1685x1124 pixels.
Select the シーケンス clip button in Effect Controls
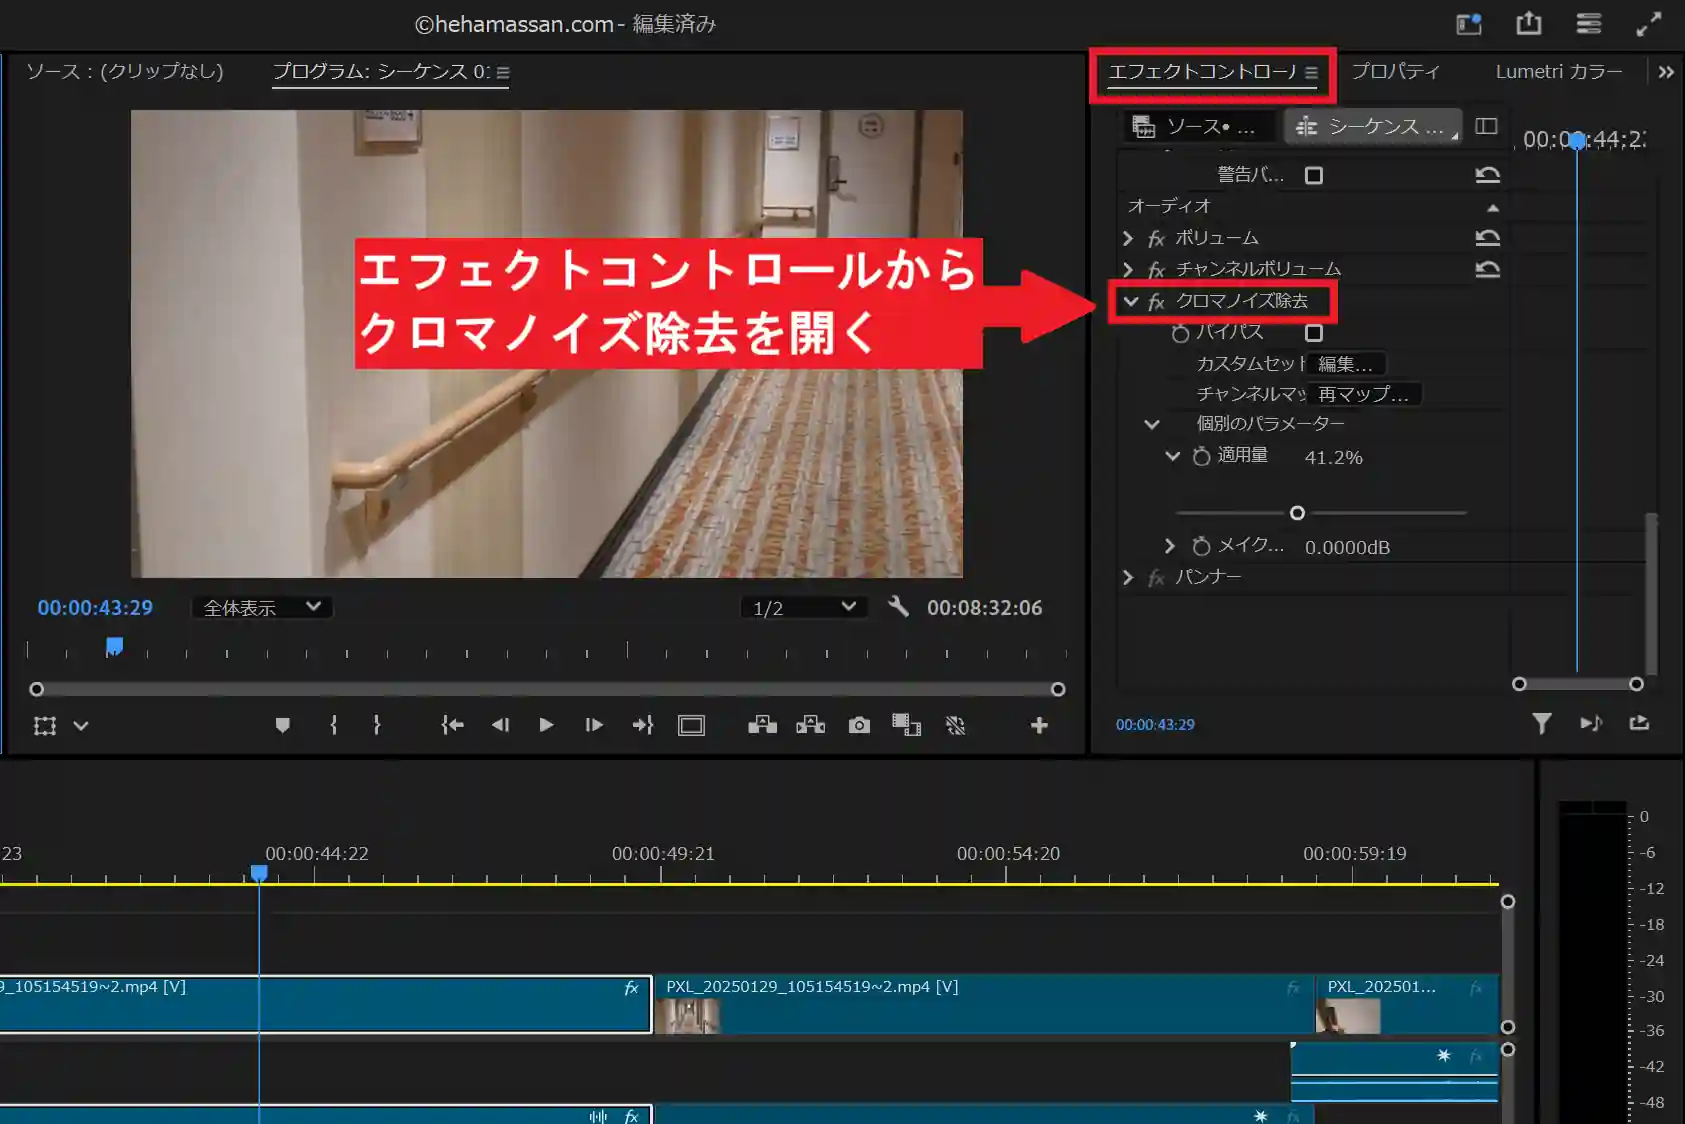click(1373, 126)
